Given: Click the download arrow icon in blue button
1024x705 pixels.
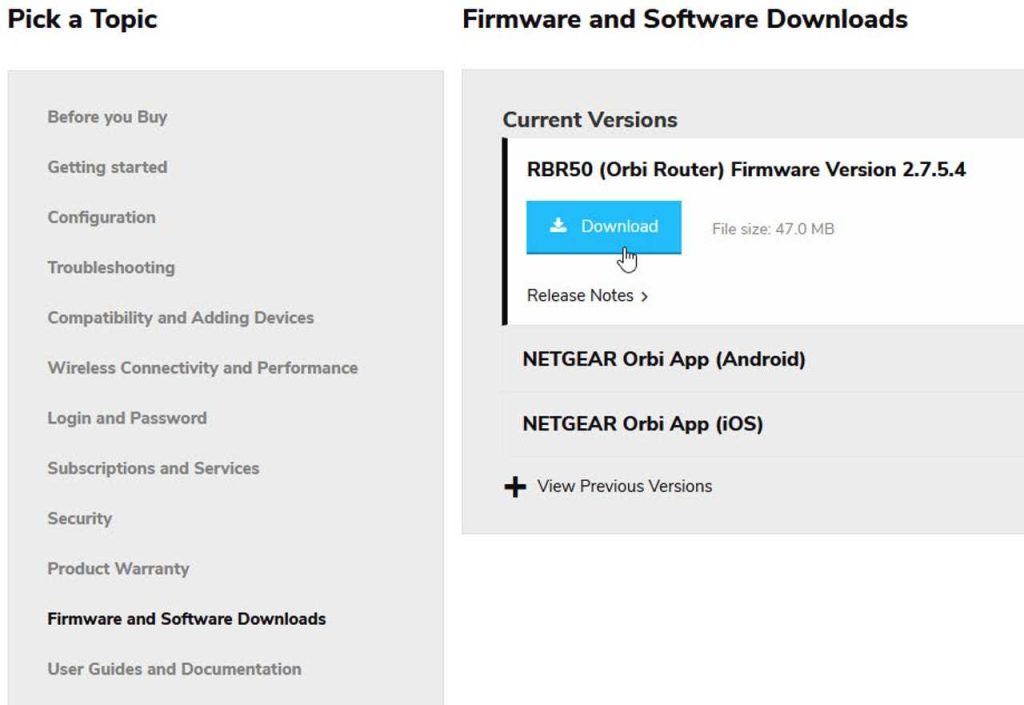Looking at the screenshot, I should click(x=558, y=226).
